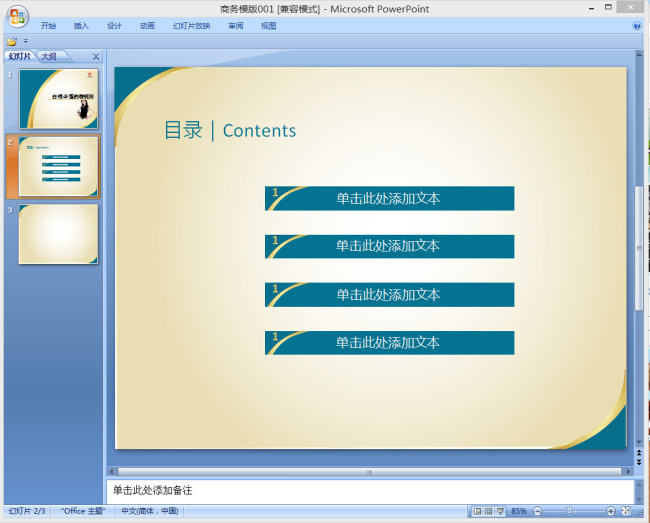The width and height of the screenshot is (650, 523).
Task: Open the 幻灯片放映 ribbon tab
Action: pyautogui.click(x=192, y=26)
